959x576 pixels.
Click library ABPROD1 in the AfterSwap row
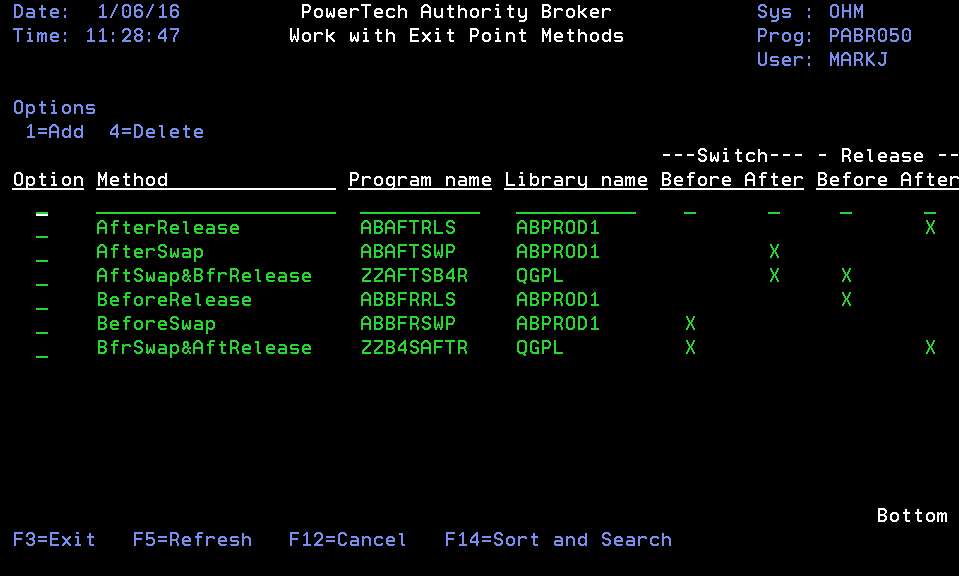pos(558,251)
